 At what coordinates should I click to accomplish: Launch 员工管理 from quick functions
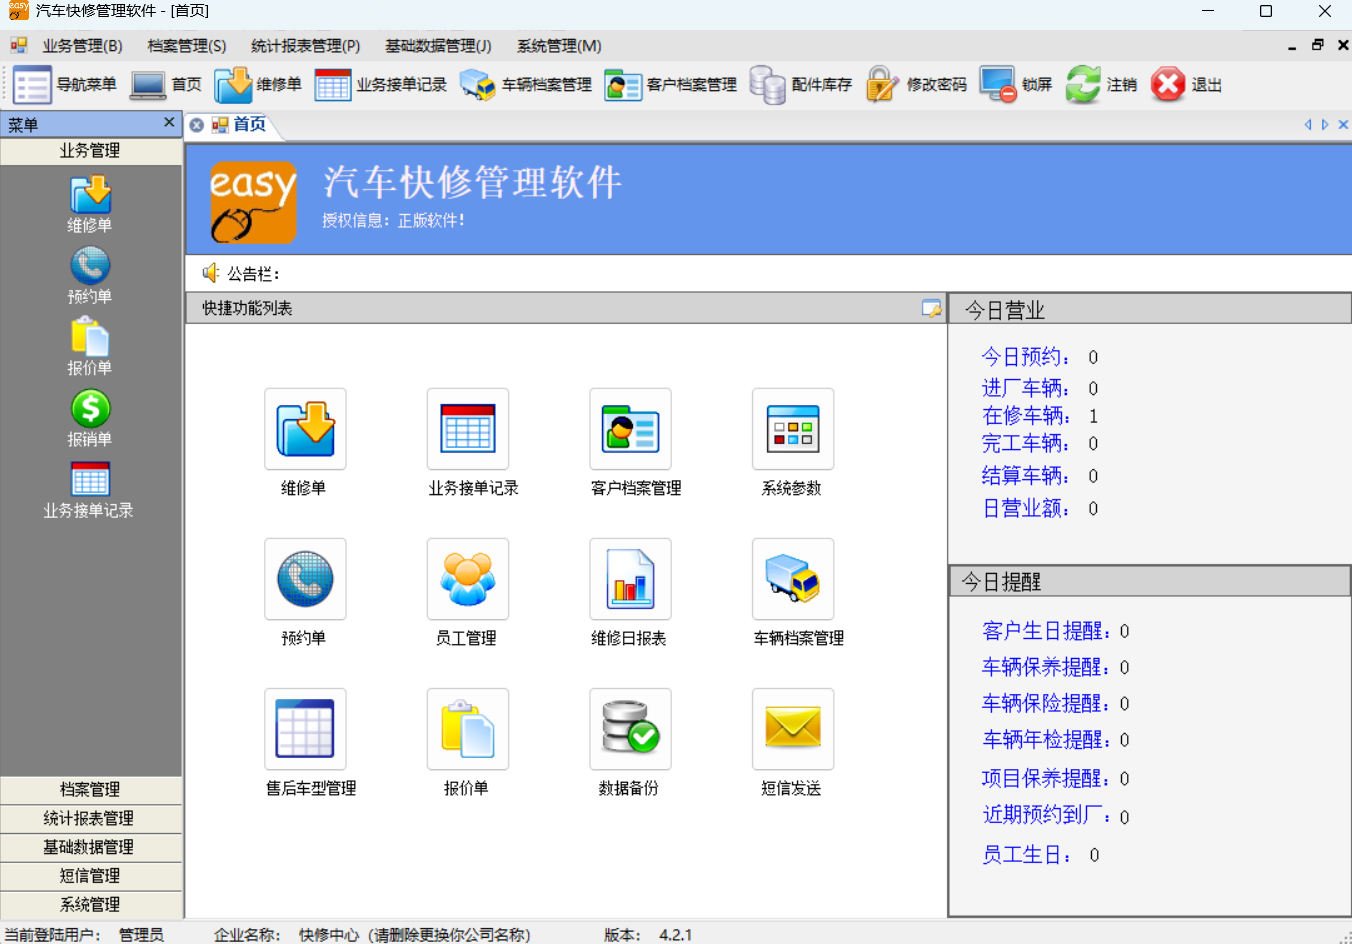pos(468,580)
